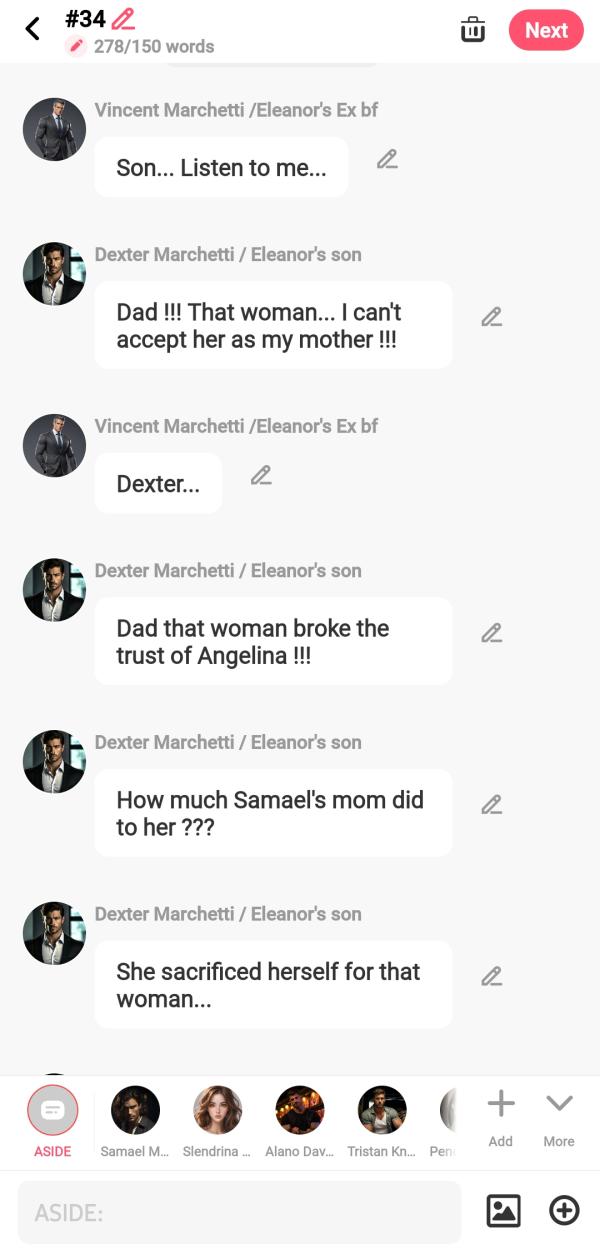The image size is (600, 1254).
Task: Type in the ASIDE text input field
Action: 240,1212
